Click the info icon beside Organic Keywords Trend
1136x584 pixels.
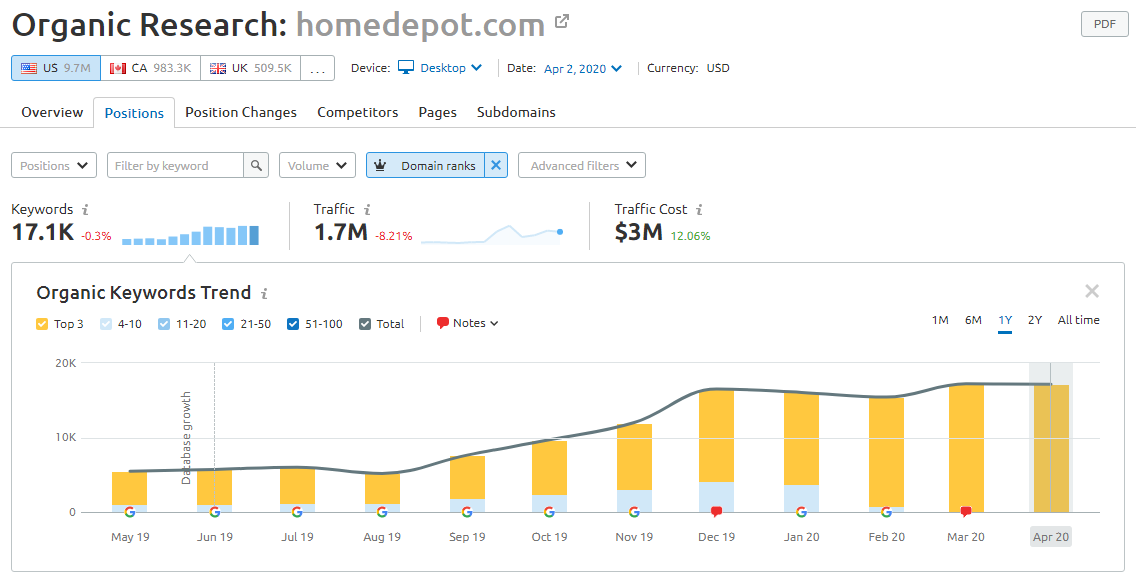point(264,293)
